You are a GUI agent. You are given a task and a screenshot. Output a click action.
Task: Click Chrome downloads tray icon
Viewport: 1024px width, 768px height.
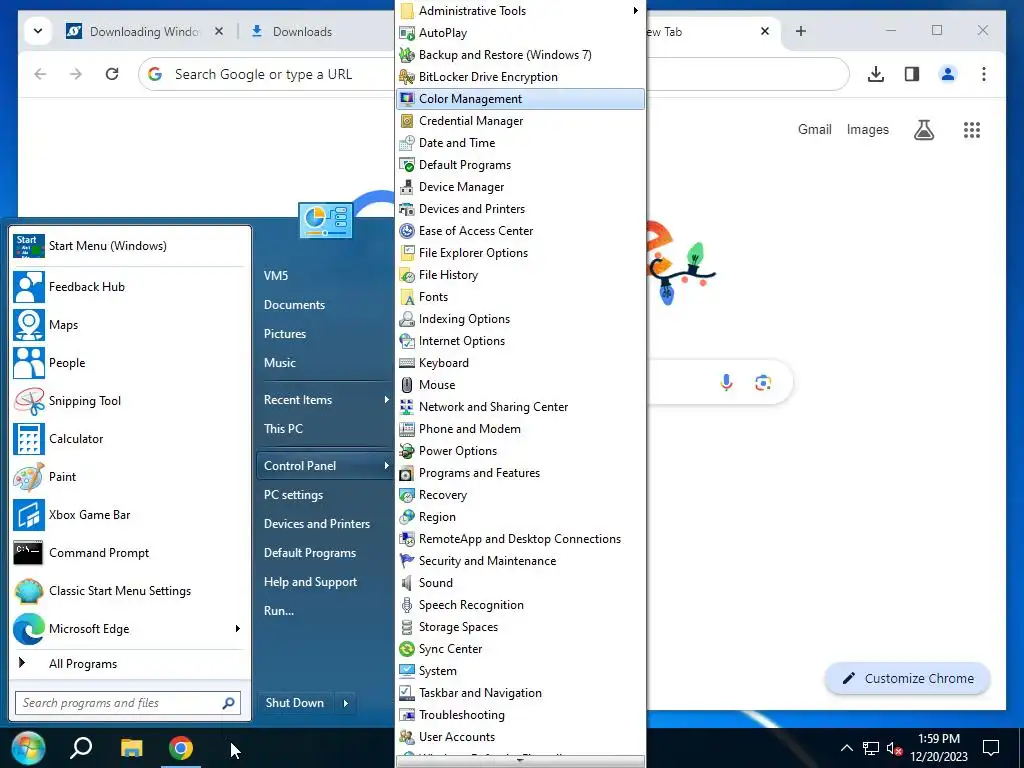pyautogui.click(x=876, y=74)
